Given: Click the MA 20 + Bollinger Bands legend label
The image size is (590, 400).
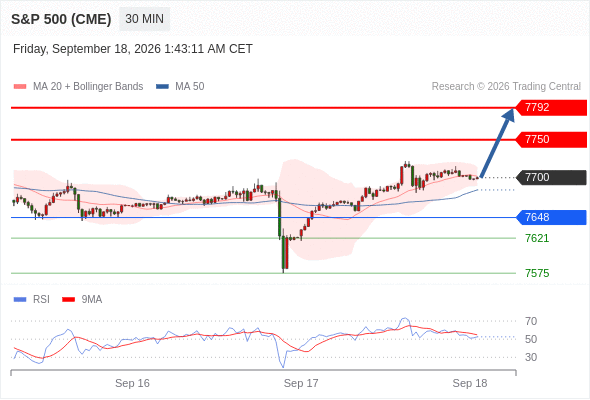Looking at the screenshot, I should 88,87.
